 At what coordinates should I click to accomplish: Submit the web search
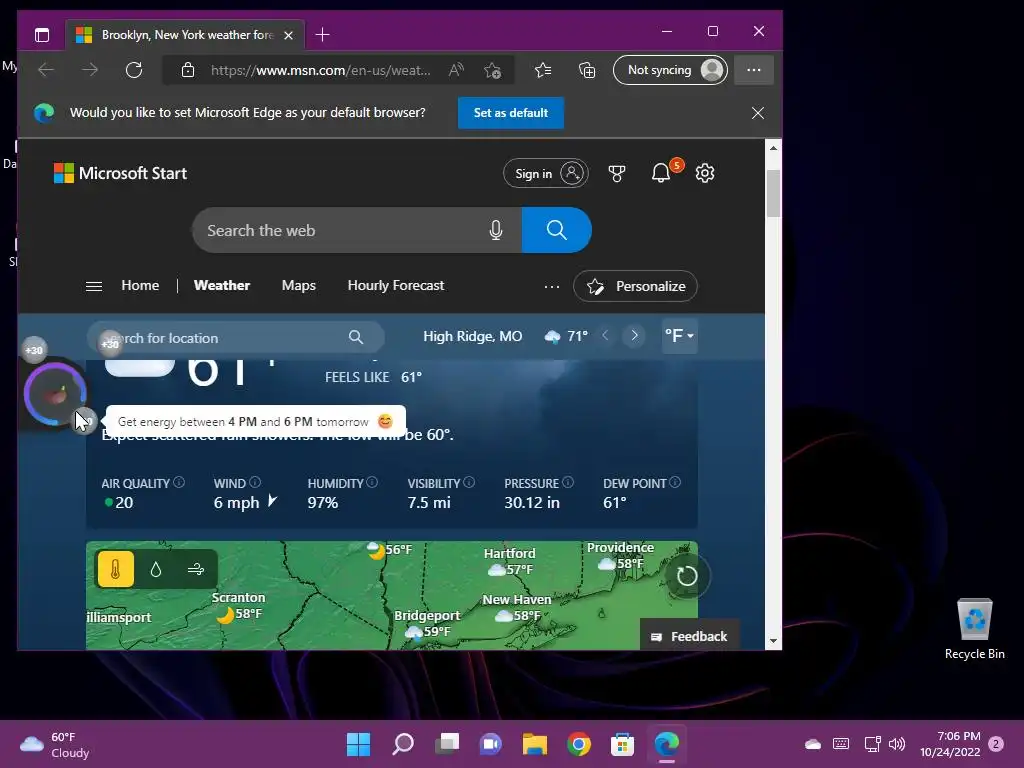click(x=556, y=230)
